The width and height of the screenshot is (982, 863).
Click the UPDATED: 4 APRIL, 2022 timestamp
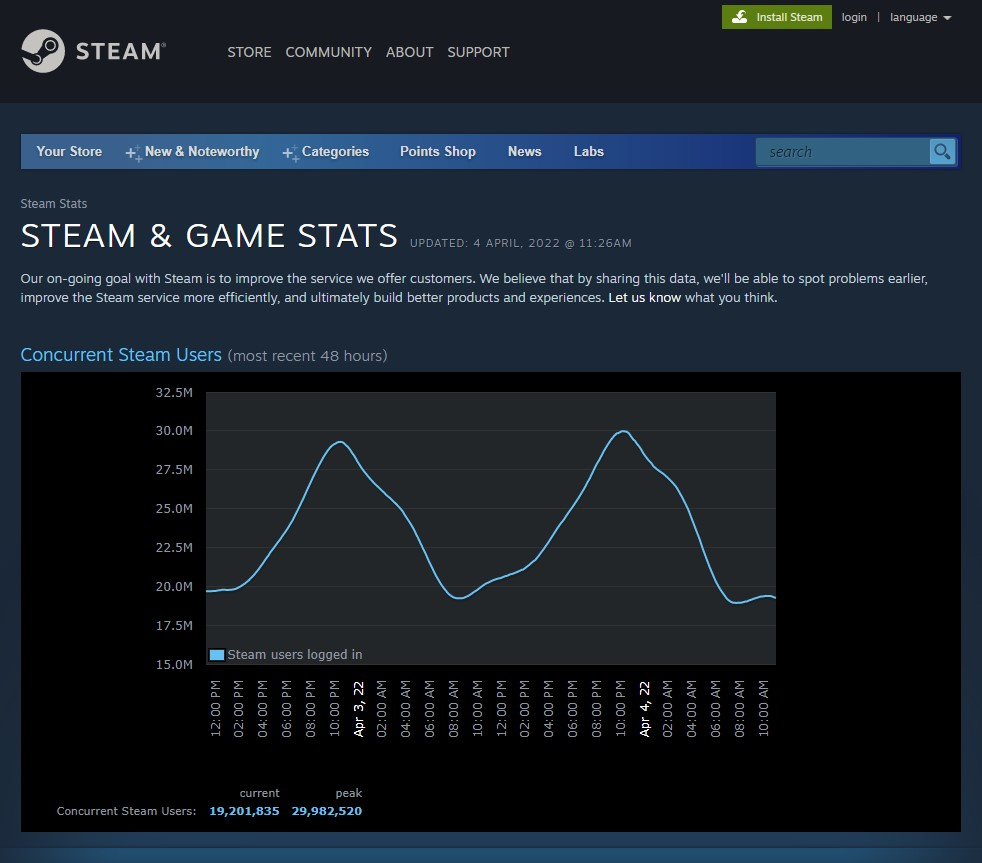520,243
